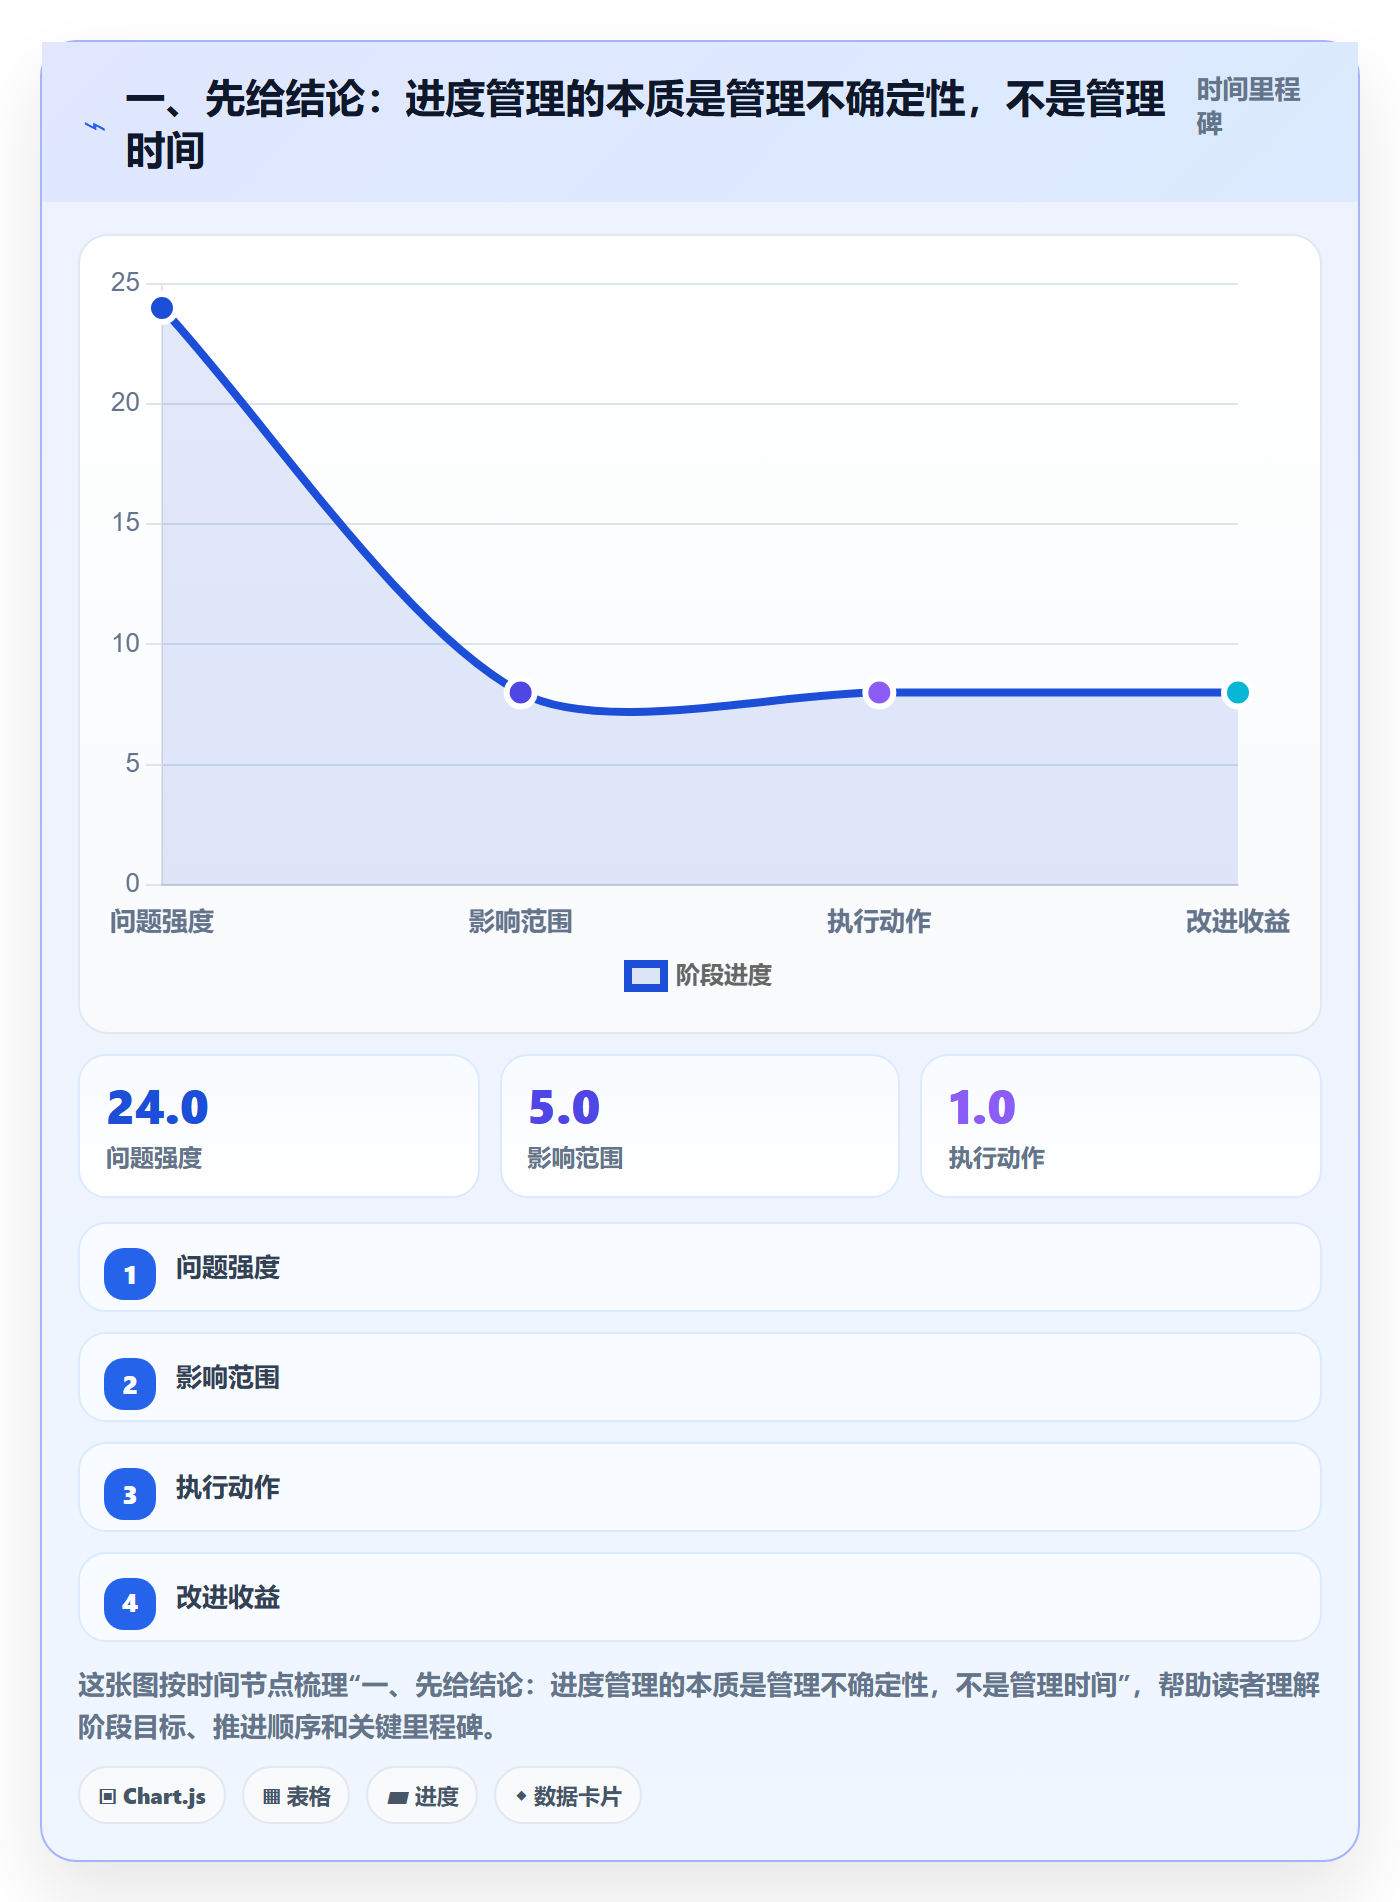Viewport: 1400px width, 1902px height.
Task: Click the 数据卡片 tag chip
Action: 568,1796
